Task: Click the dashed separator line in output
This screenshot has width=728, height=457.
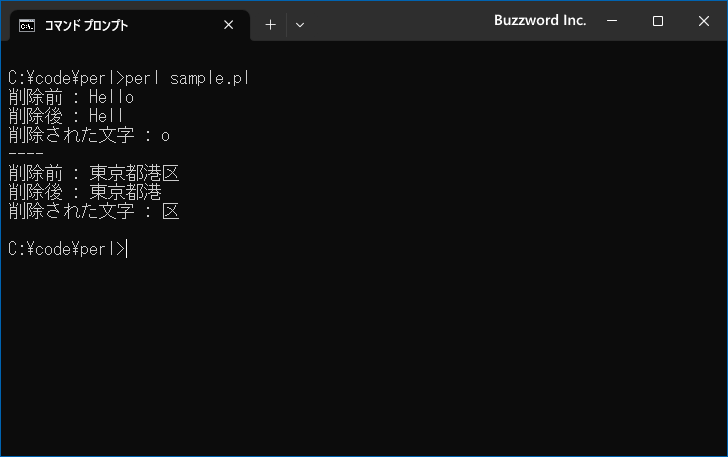Action: 26,153
